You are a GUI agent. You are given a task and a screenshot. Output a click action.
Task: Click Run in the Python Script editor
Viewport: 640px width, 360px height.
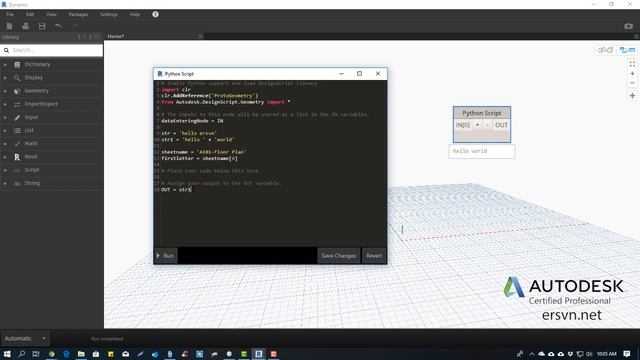[165, 256]
